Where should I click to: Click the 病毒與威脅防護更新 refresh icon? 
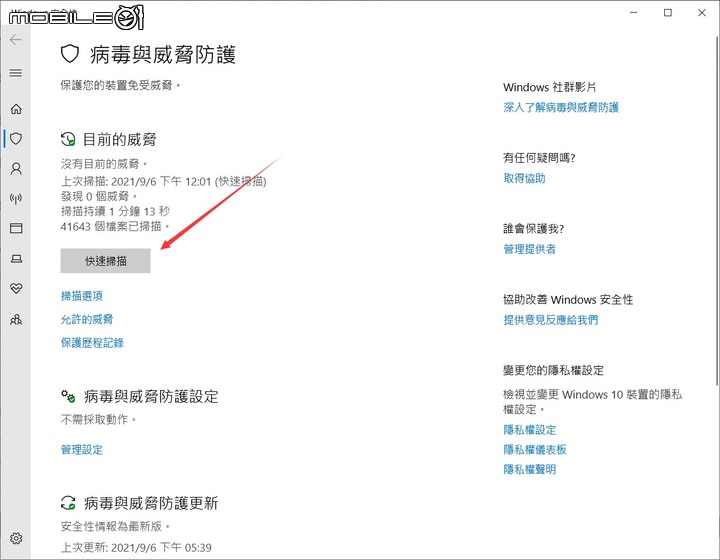coord(68,503)
